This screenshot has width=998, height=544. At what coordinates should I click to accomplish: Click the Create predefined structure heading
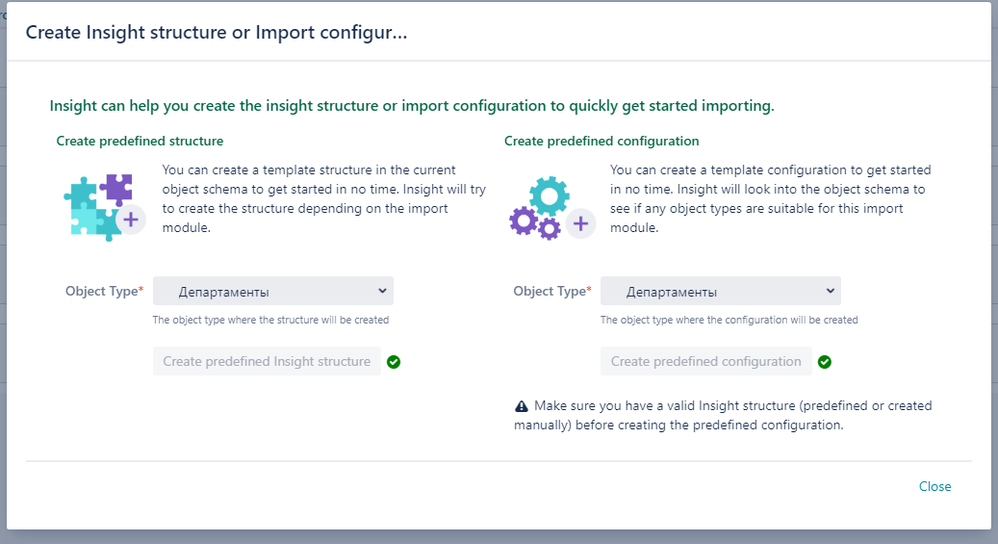[x=139, y=141]
